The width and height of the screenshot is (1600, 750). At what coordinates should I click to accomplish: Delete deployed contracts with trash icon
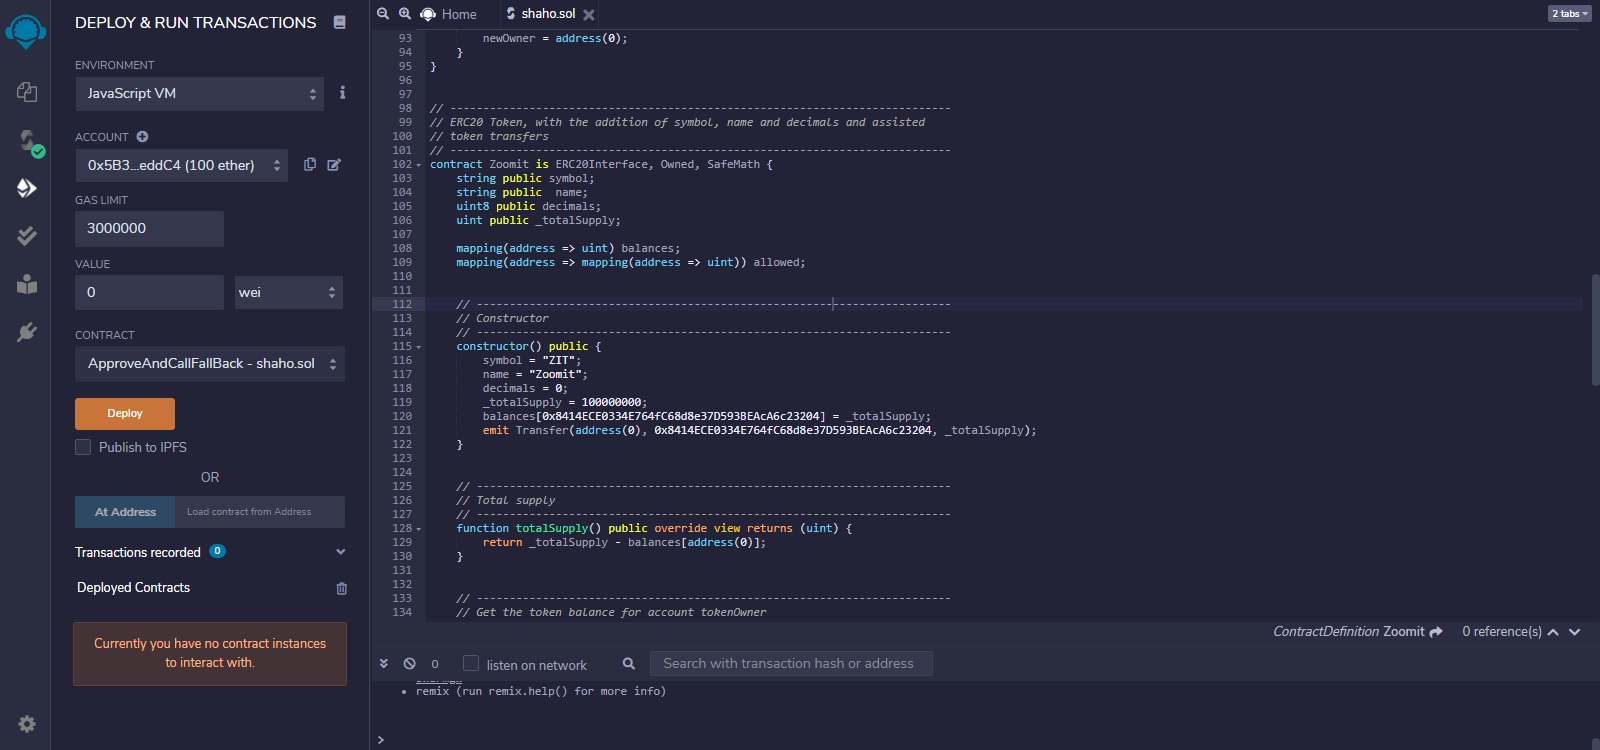(x=341, y=588)
